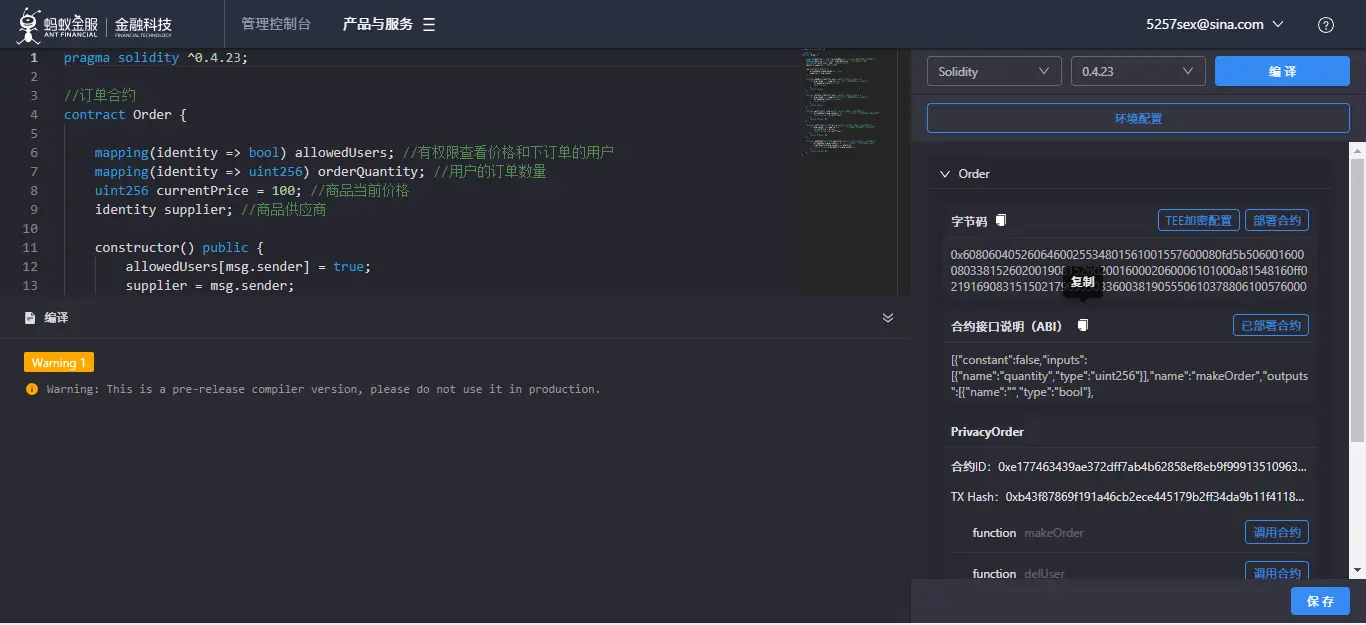Open the Solidity language dropdown
Viewport: 1366px width, 625px height.
tap(994, 71)
